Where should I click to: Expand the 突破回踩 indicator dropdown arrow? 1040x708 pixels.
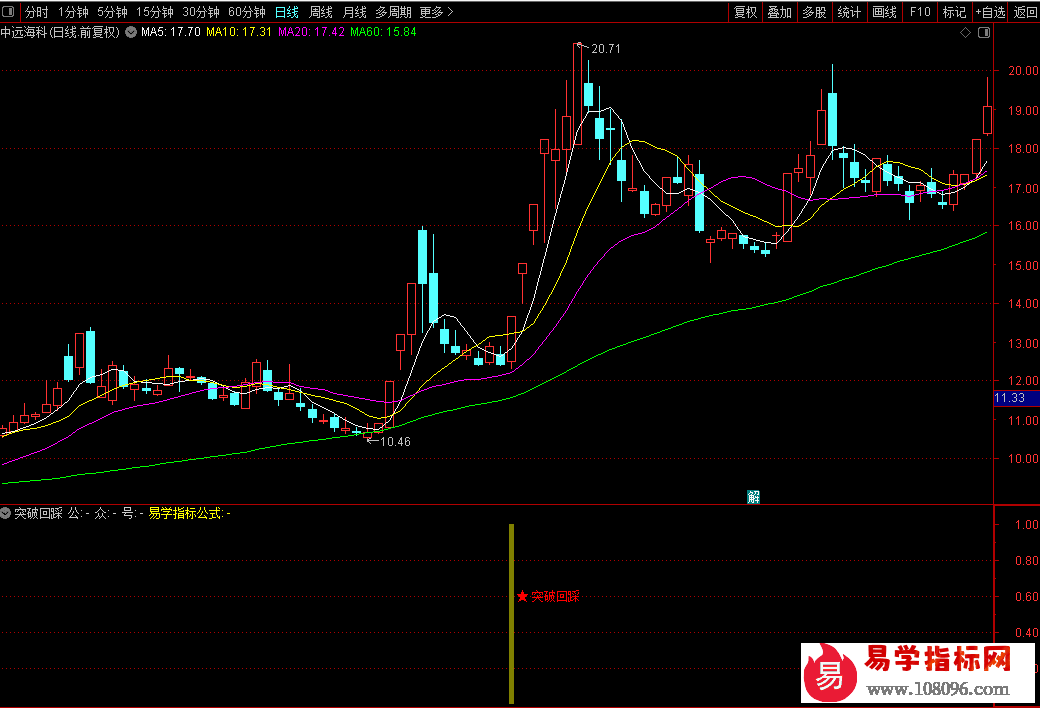[7, 513]
